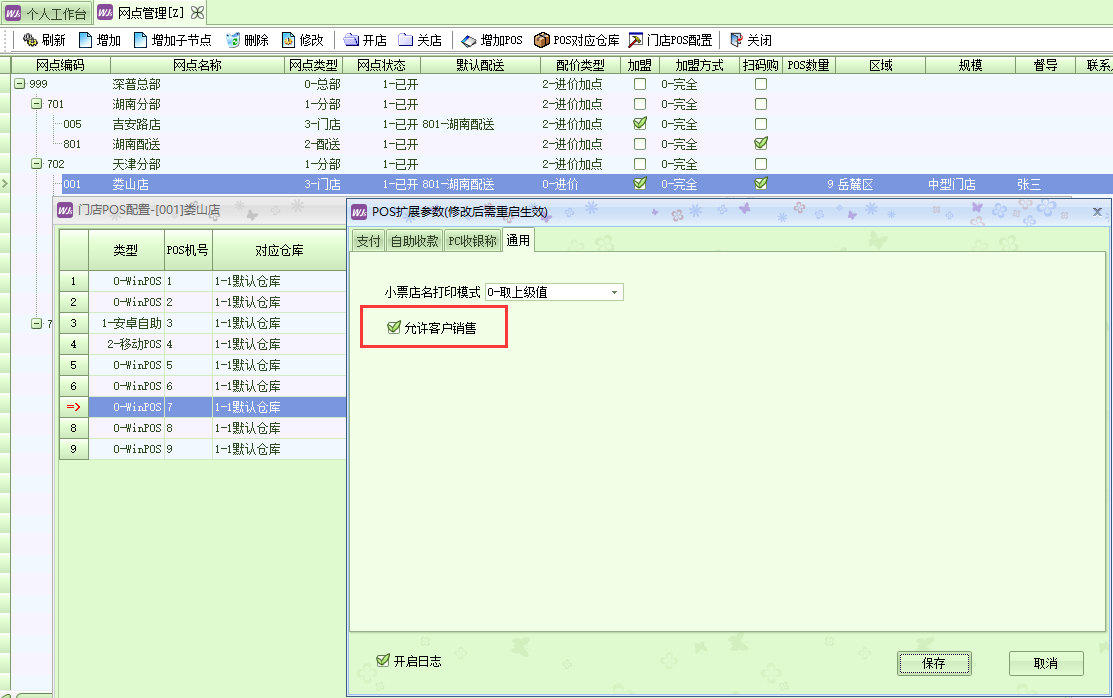Click the 取消 cancel button
Screen dimensions: 1113x698
[x=1045, y=663]
